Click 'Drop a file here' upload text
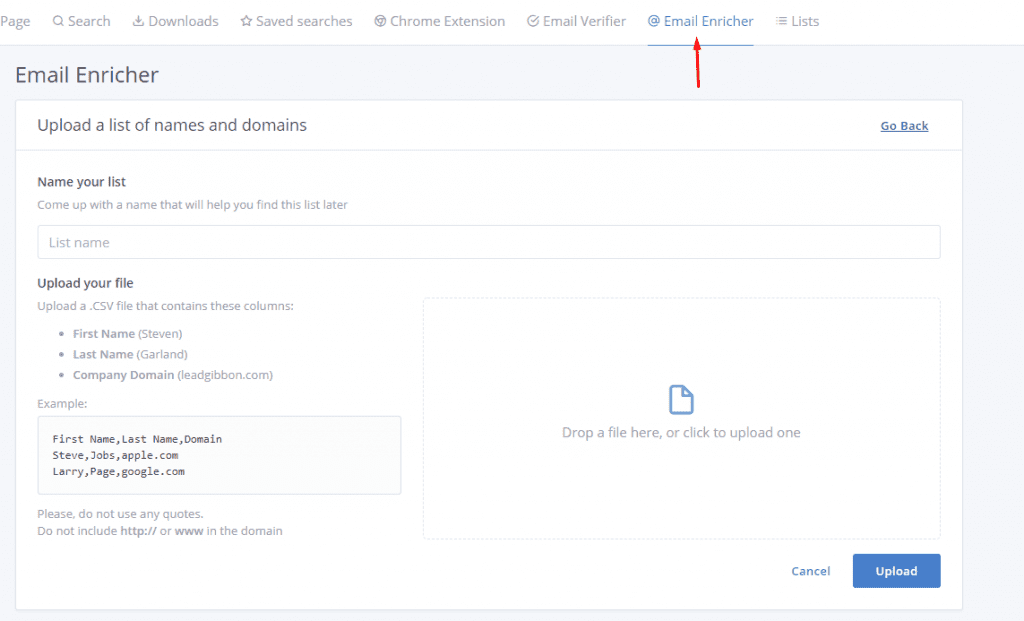Image resolution: width=1024 pixels, height=621 pixels. (x=681, y=433)
